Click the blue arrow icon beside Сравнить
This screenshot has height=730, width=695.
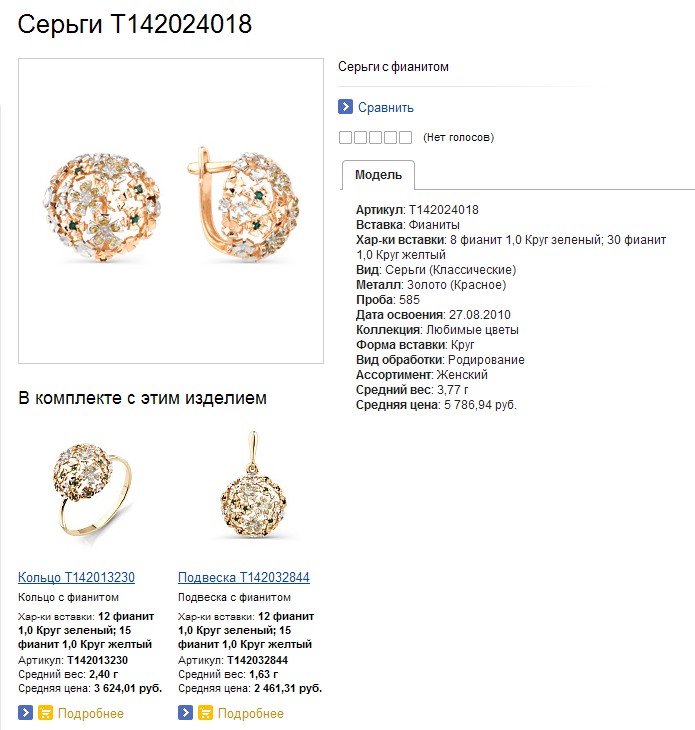pos(345,107)
